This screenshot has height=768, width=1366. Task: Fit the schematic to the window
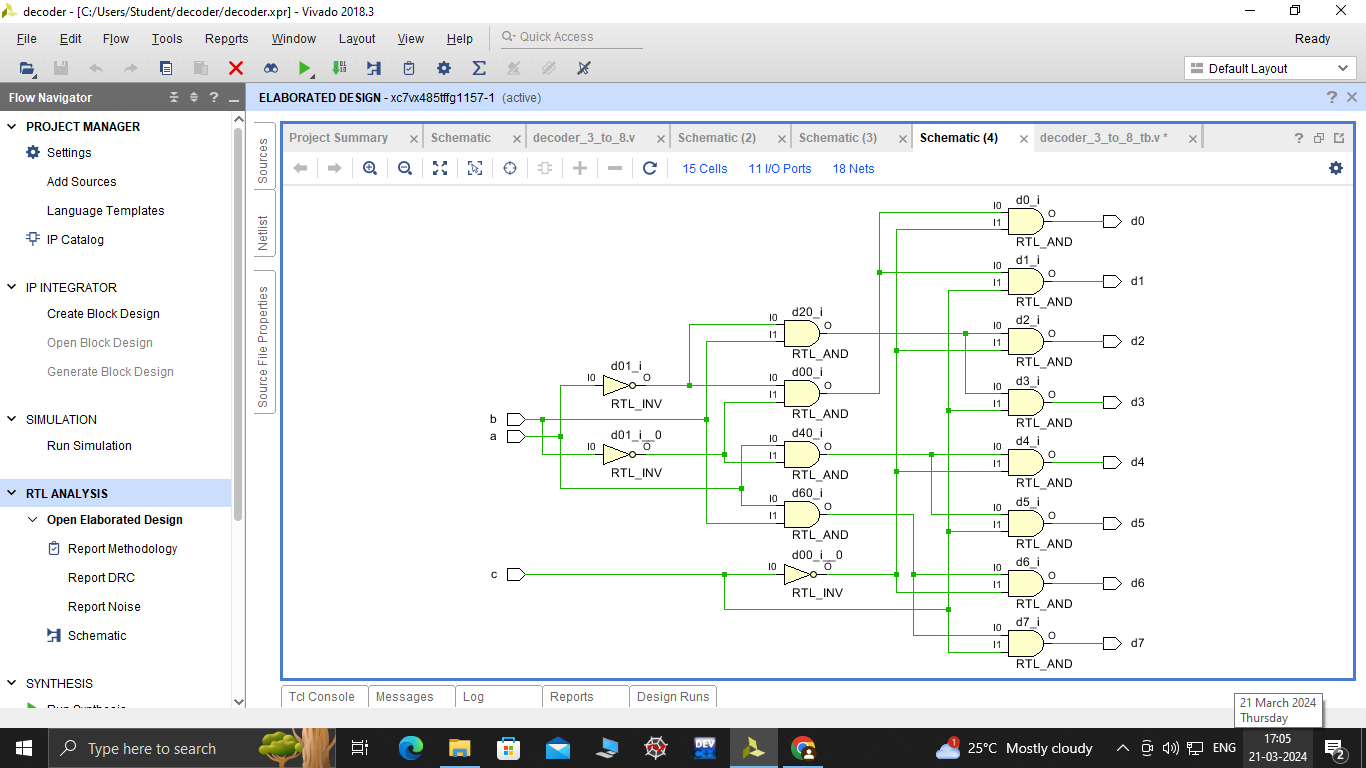[x=440, y=168]
